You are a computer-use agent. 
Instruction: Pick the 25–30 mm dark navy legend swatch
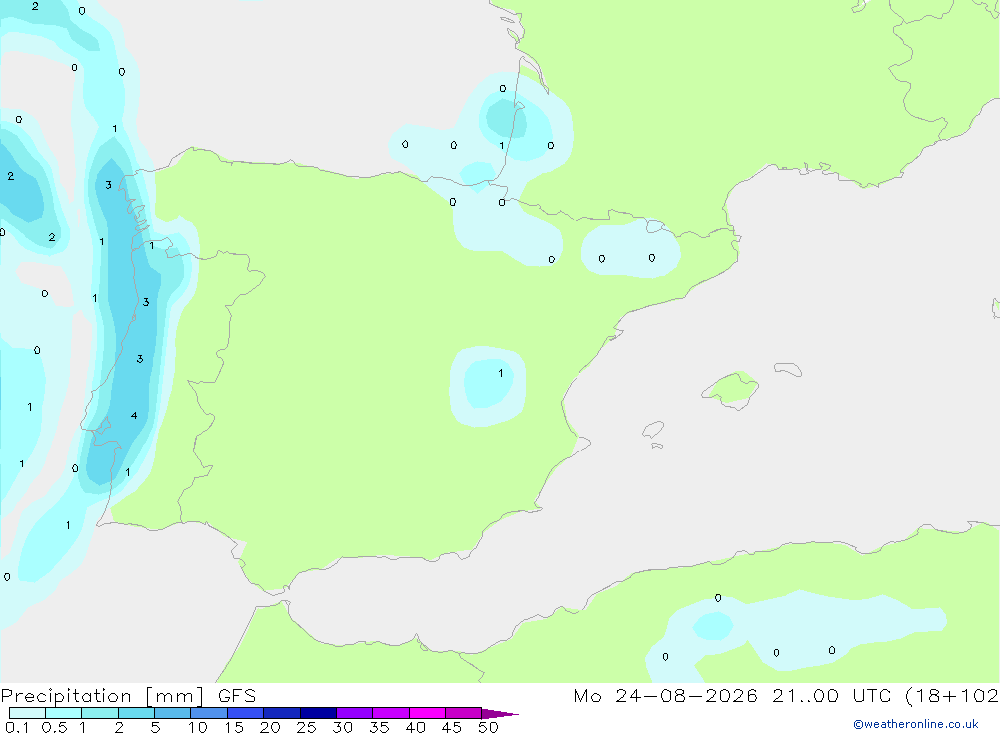pos(318,713)
